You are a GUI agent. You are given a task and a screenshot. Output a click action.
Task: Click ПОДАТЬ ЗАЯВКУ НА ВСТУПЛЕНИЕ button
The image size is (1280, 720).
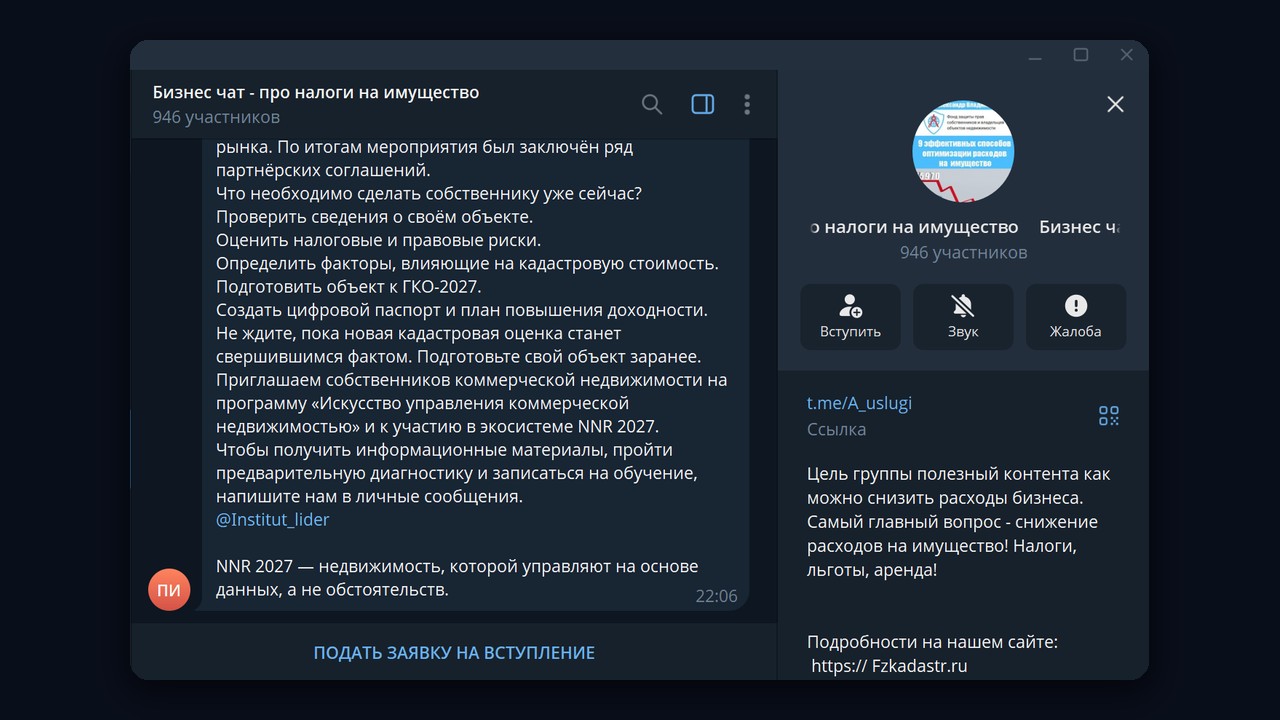pyautogui.click(x=454, y=653)
